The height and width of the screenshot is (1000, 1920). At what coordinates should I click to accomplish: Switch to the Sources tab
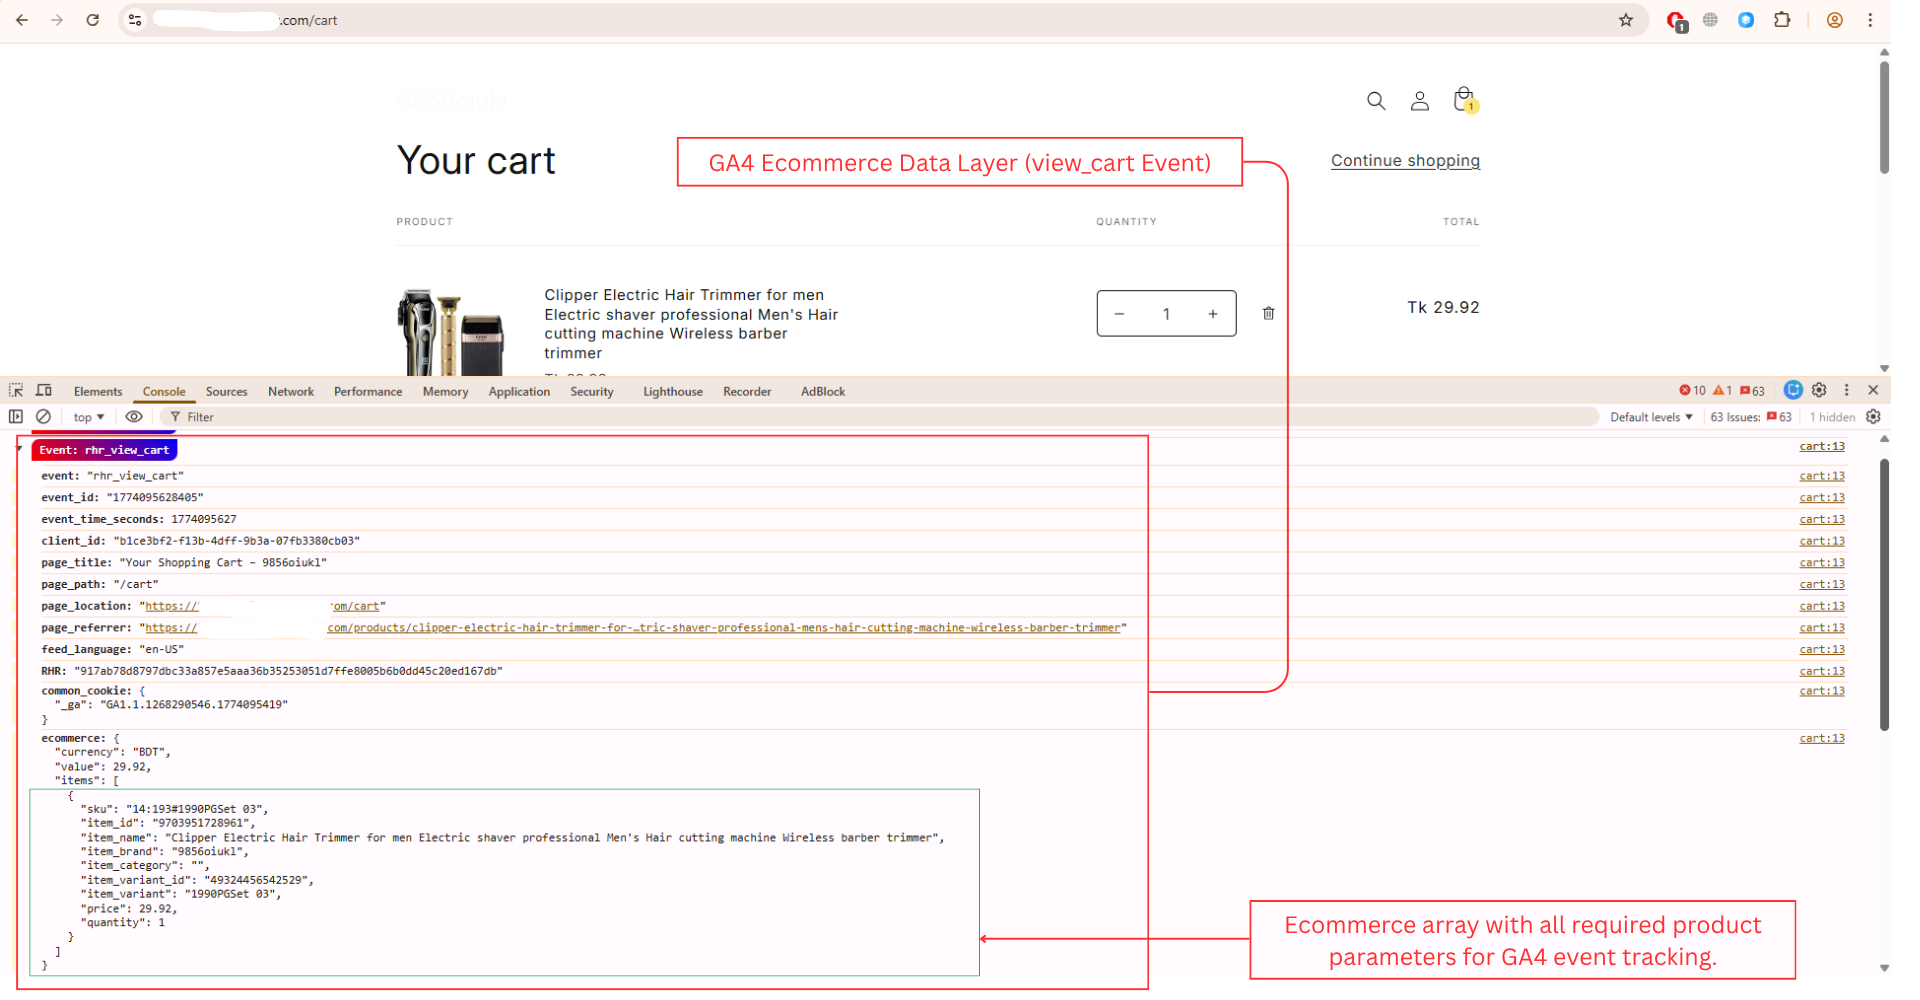(227, 392)
